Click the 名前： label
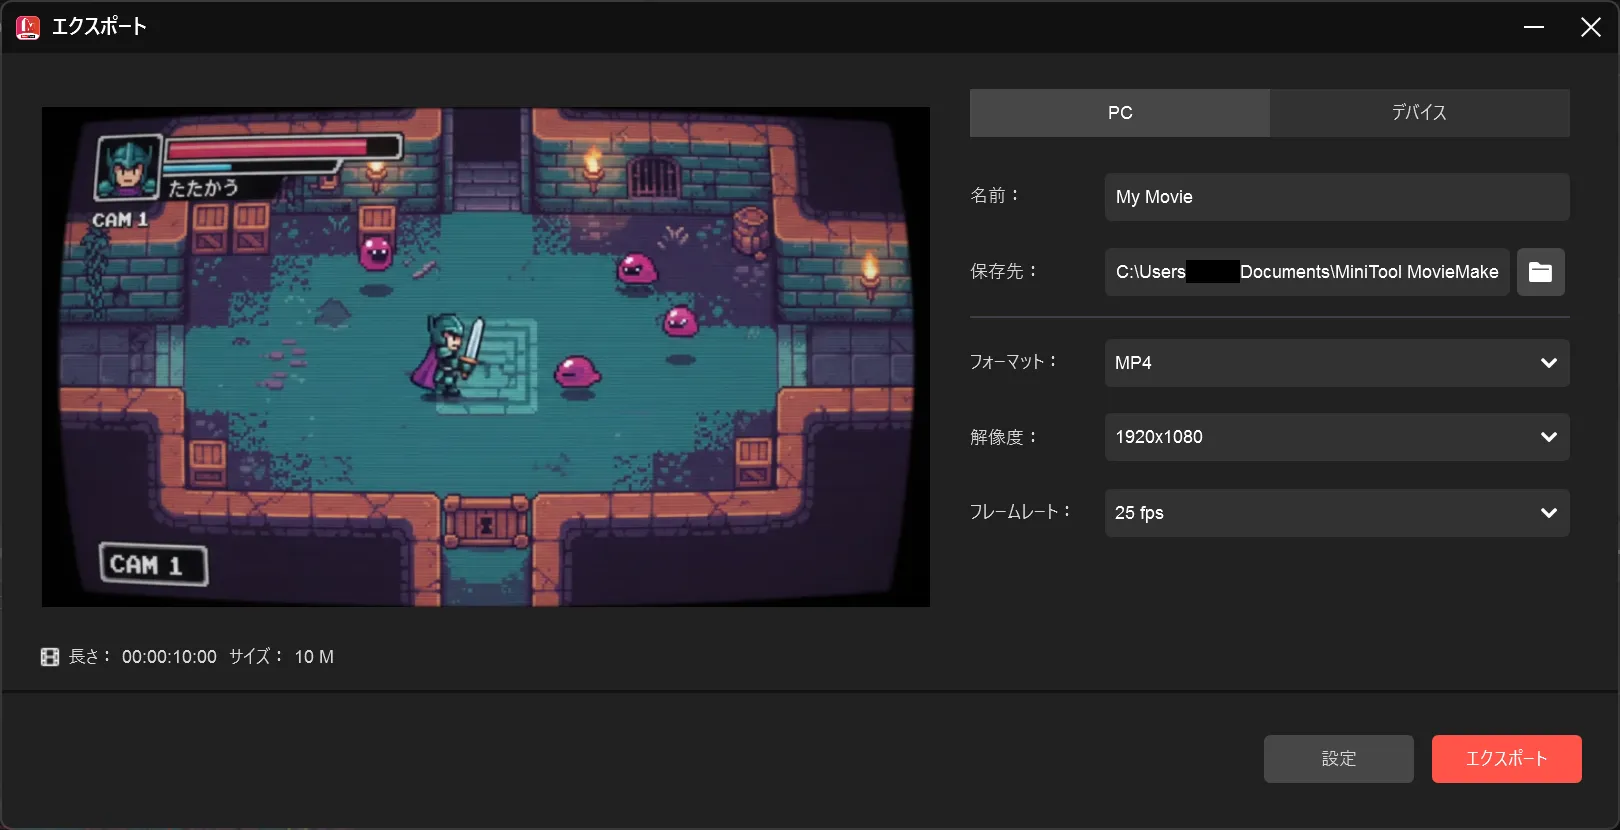Viewport: 1620px width, 830px height. (x=995, y=196)
